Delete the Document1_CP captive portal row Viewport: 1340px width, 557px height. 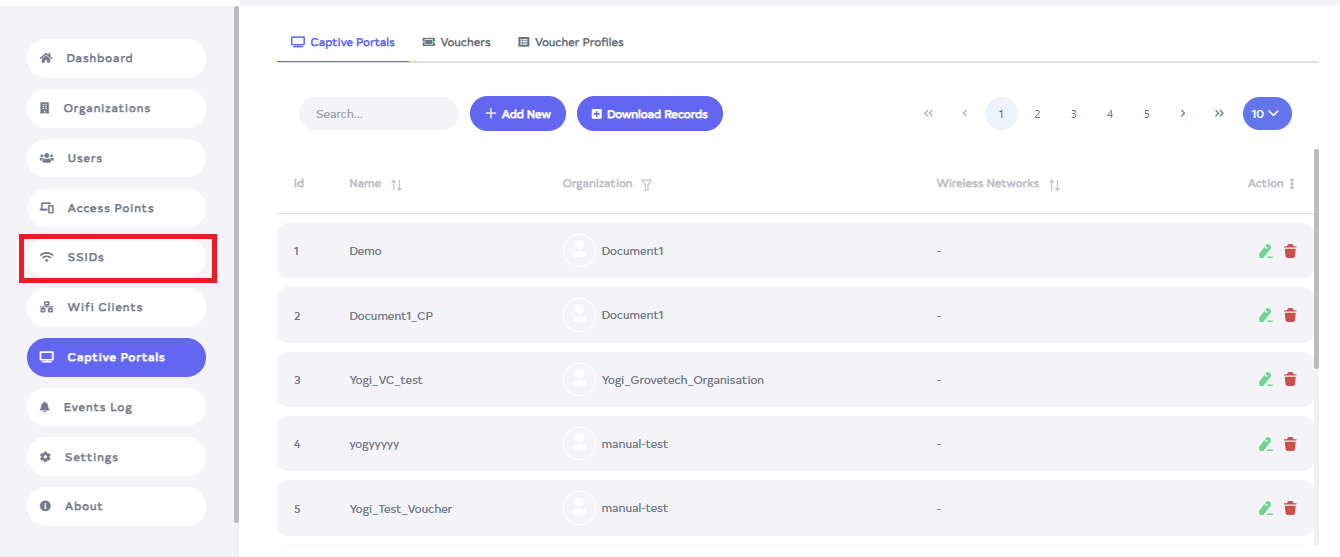1290,315
